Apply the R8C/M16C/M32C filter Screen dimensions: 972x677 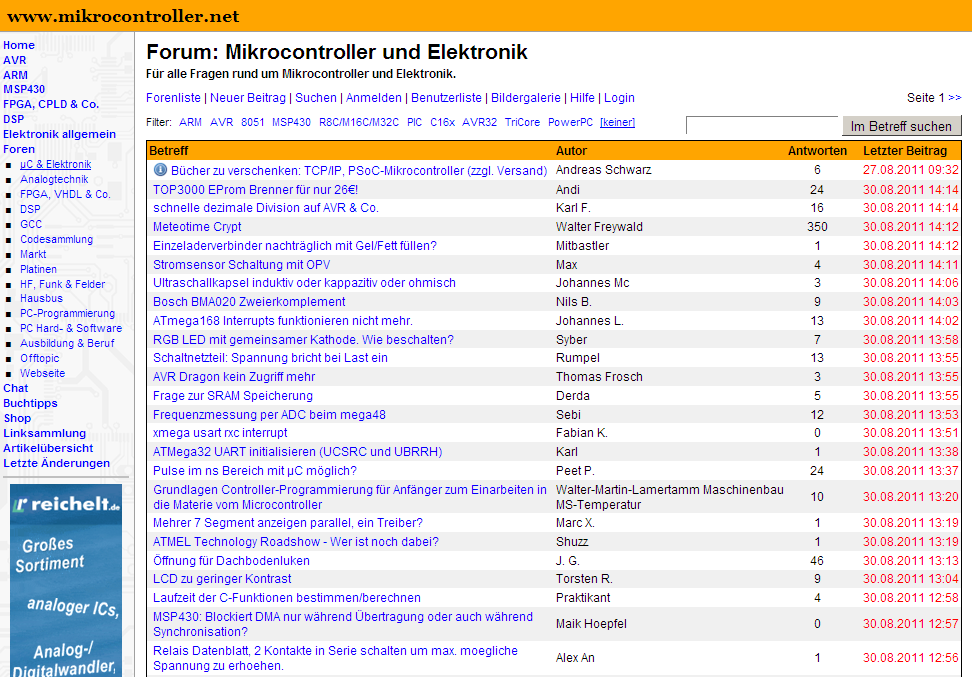[359, 122]
